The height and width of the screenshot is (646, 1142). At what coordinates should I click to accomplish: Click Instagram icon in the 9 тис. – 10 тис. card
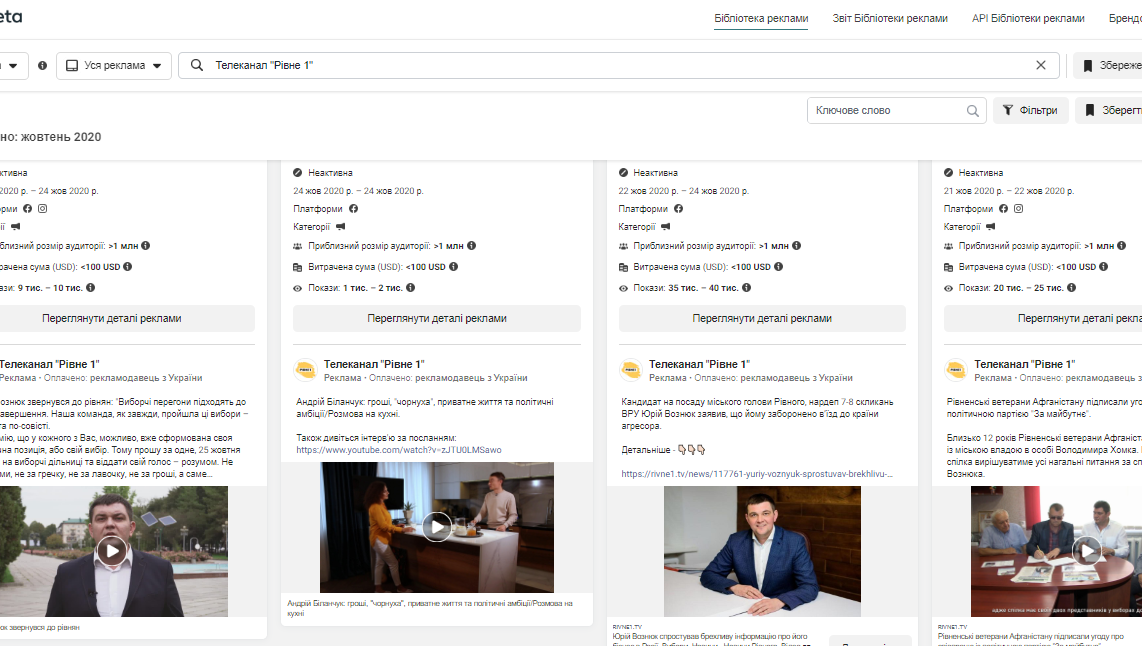click(42, 209)
